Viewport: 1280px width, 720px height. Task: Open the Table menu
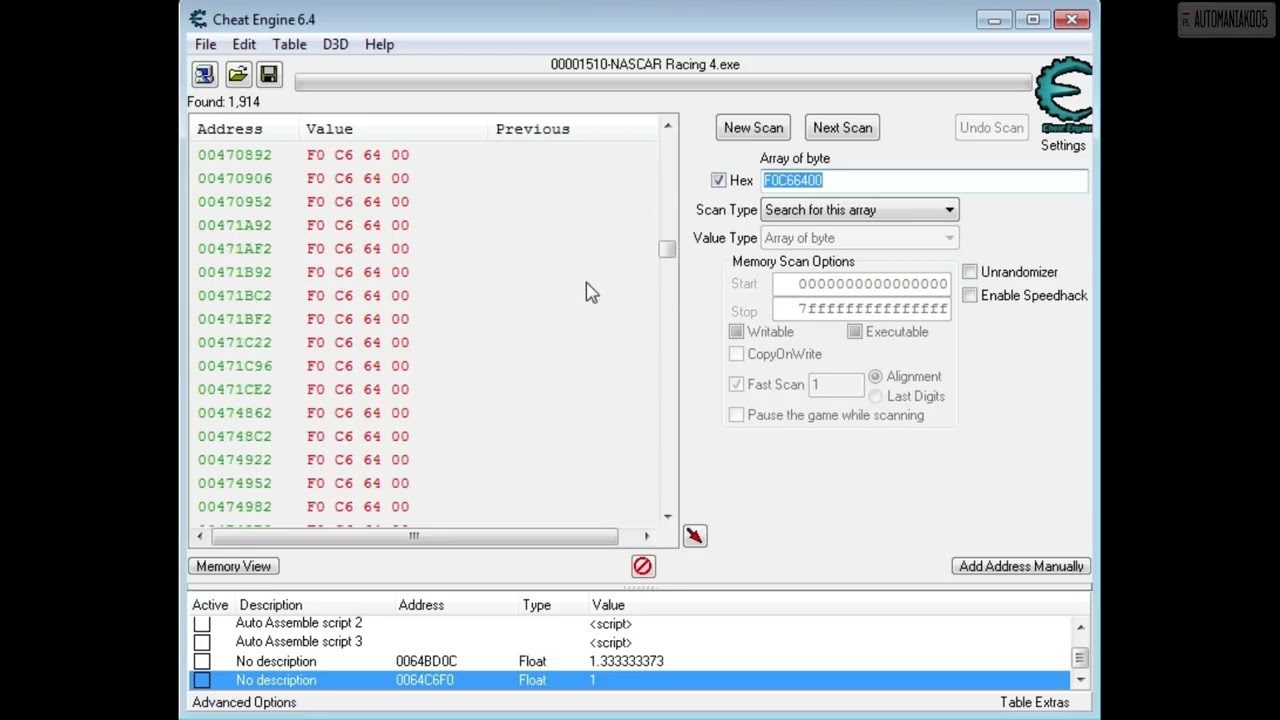point(289,44)
